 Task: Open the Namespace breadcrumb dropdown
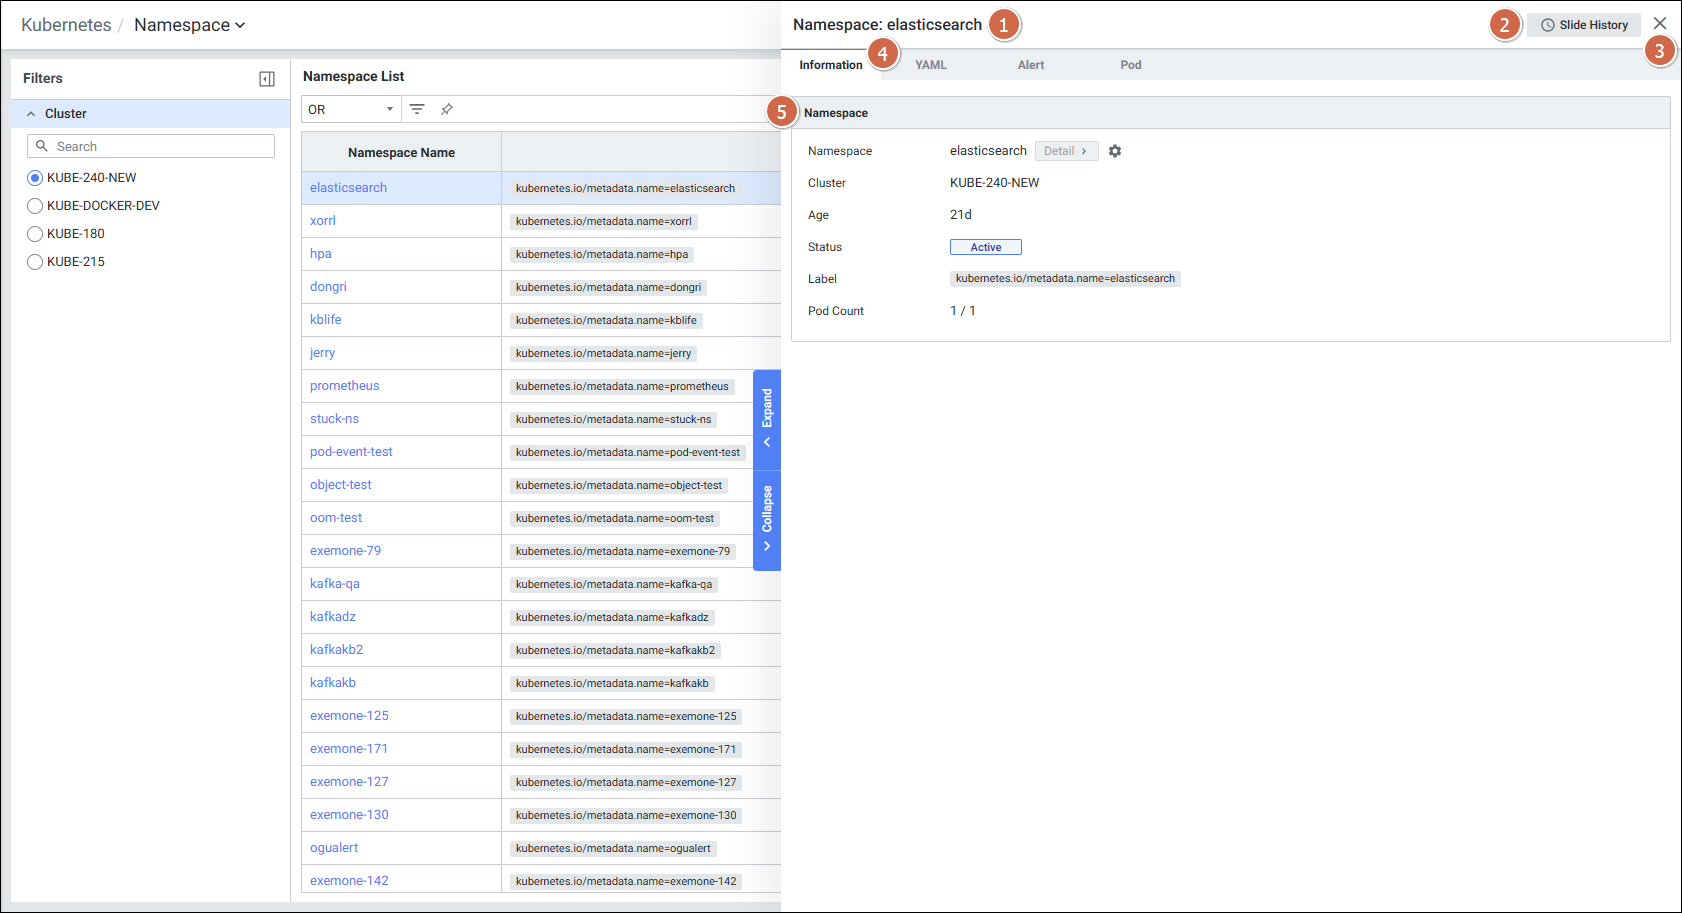pos(189,25)
